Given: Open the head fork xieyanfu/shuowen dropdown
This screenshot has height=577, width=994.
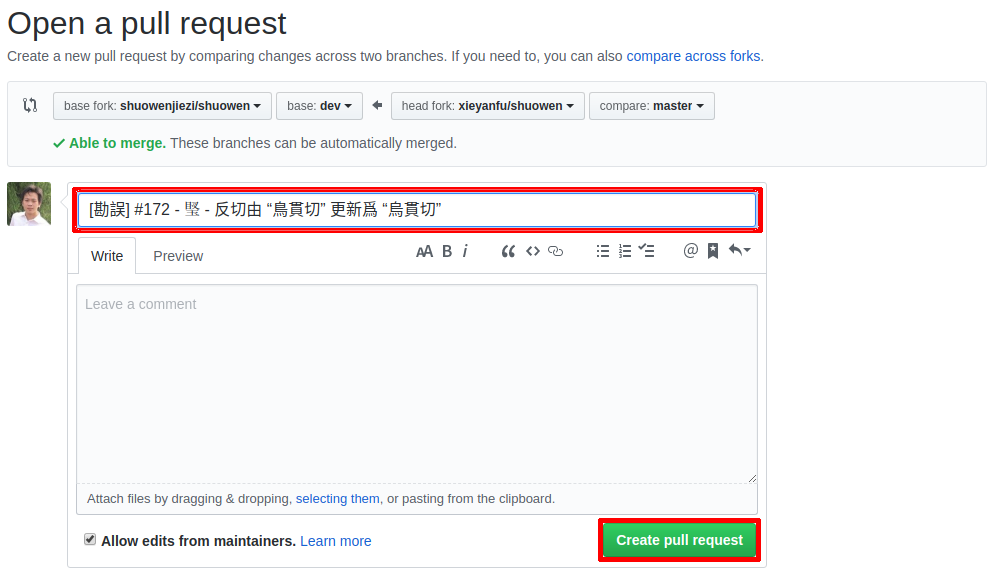Looking at the screenshot, I should (487, 106).
